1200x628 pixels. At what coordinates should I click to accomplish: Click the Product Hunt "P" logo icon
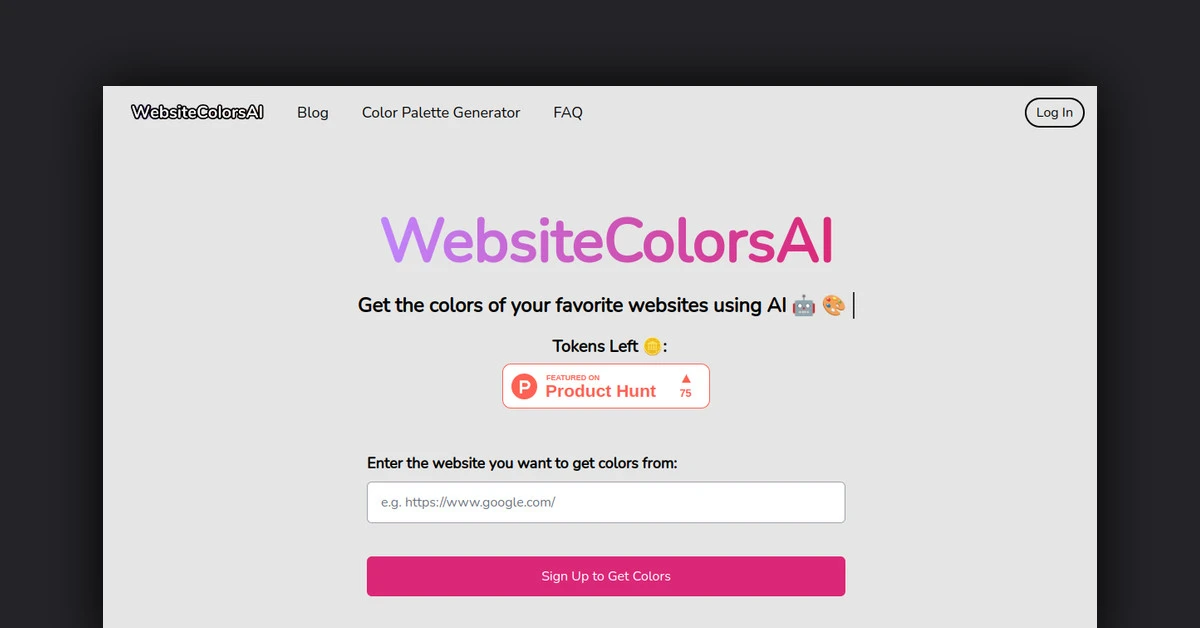pos(524,386)
